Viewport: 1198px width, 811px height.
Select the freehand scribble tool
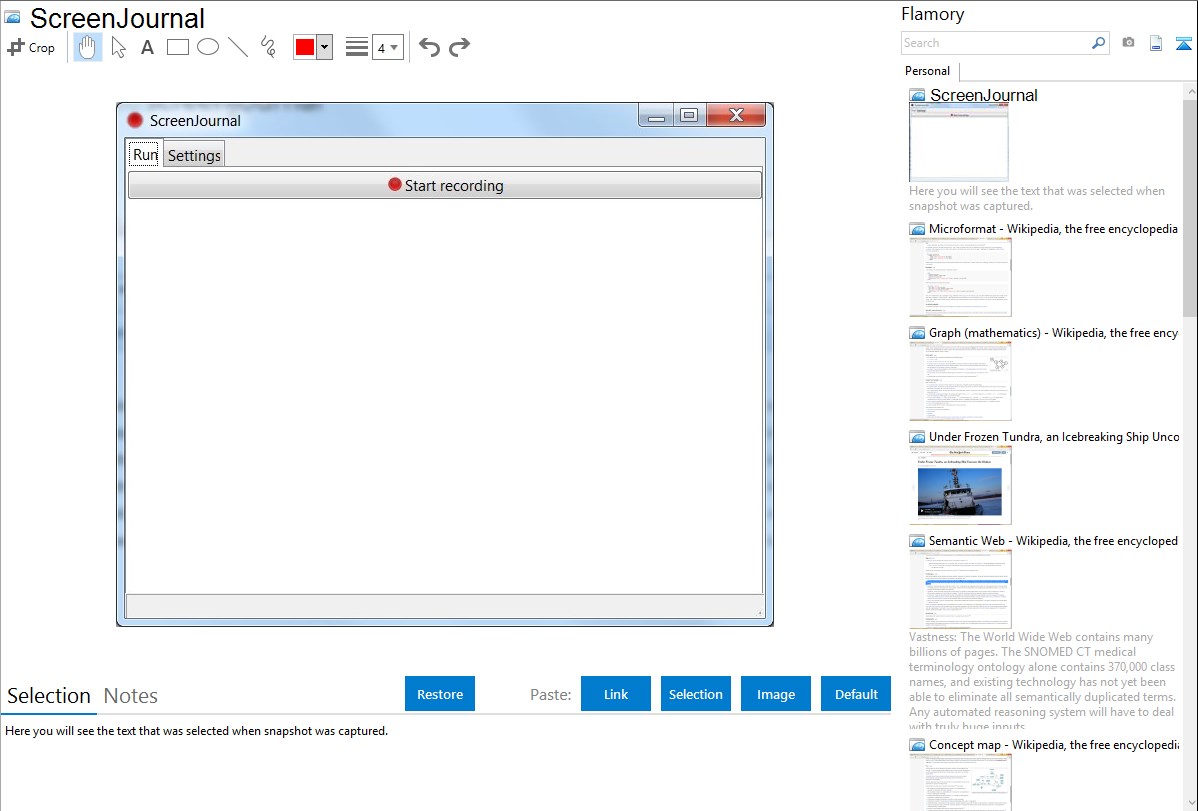pyautogui.click(x=268, y=47)
